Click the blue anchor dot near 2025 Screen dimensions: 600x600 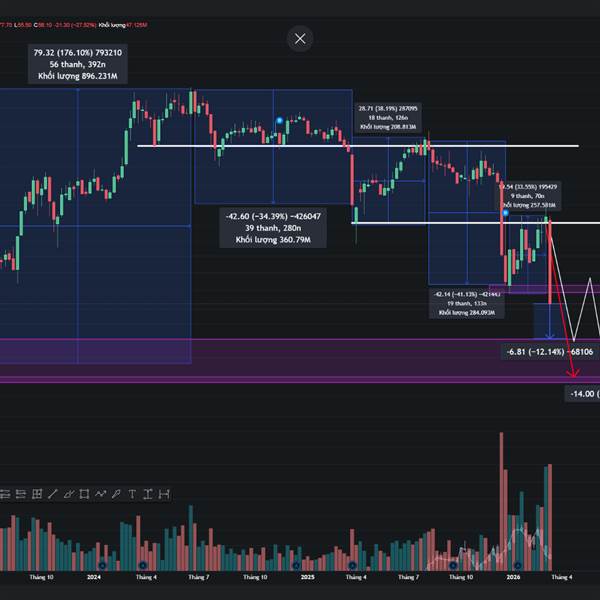pos(280,121)
